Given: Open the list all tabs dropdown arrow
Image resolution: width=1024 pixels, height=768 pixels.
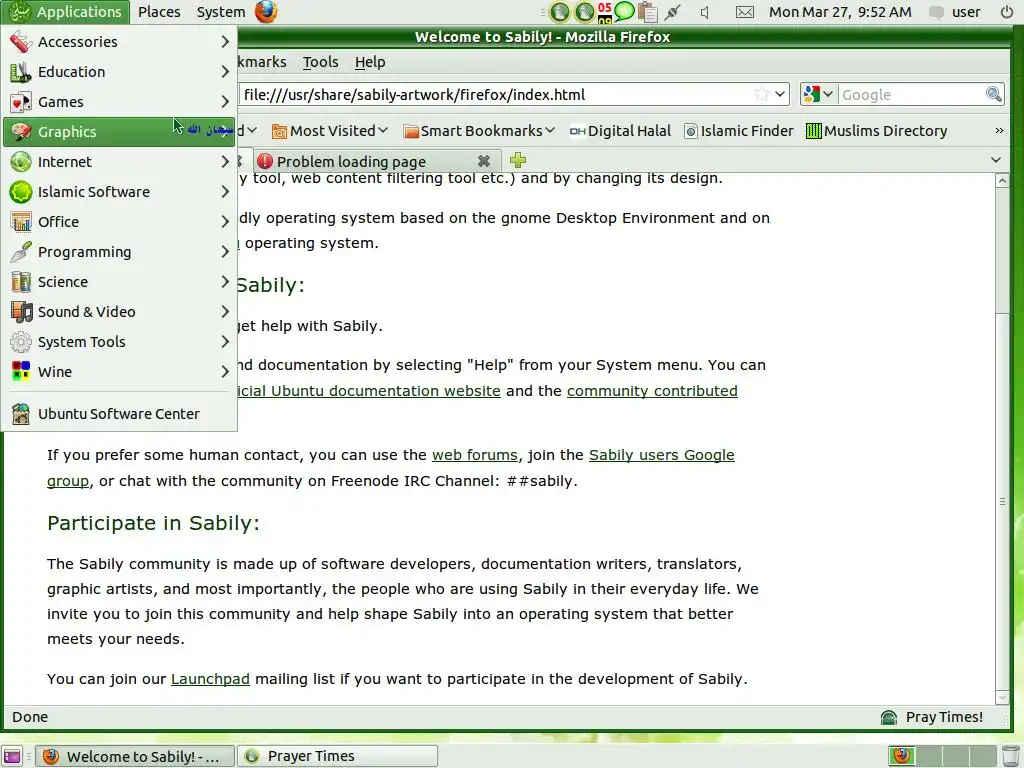Looking at the screenshot, I should pyautogui.click(x=996, y=160).
